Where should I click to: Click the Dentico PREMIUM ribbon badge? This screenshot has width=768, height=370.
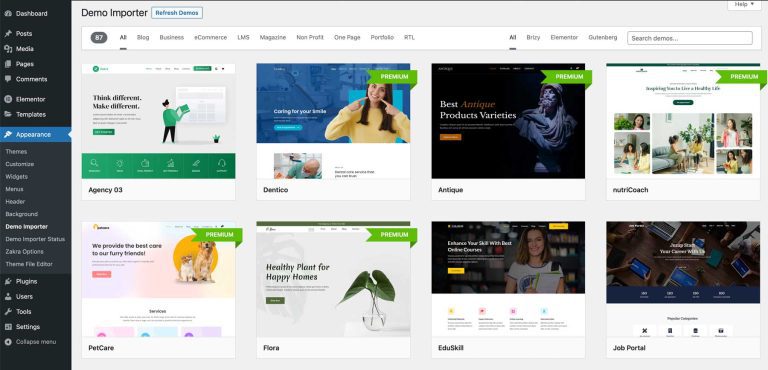[392, 77]
